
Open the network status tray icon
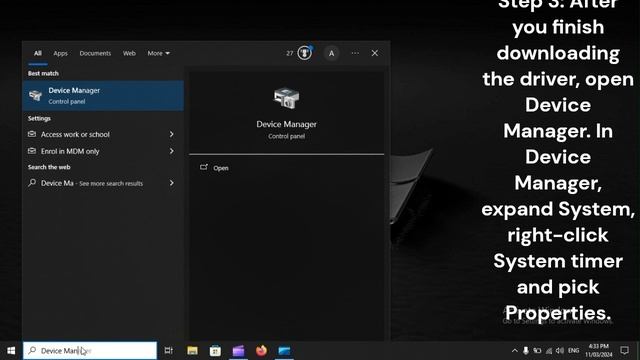[549, 351]
